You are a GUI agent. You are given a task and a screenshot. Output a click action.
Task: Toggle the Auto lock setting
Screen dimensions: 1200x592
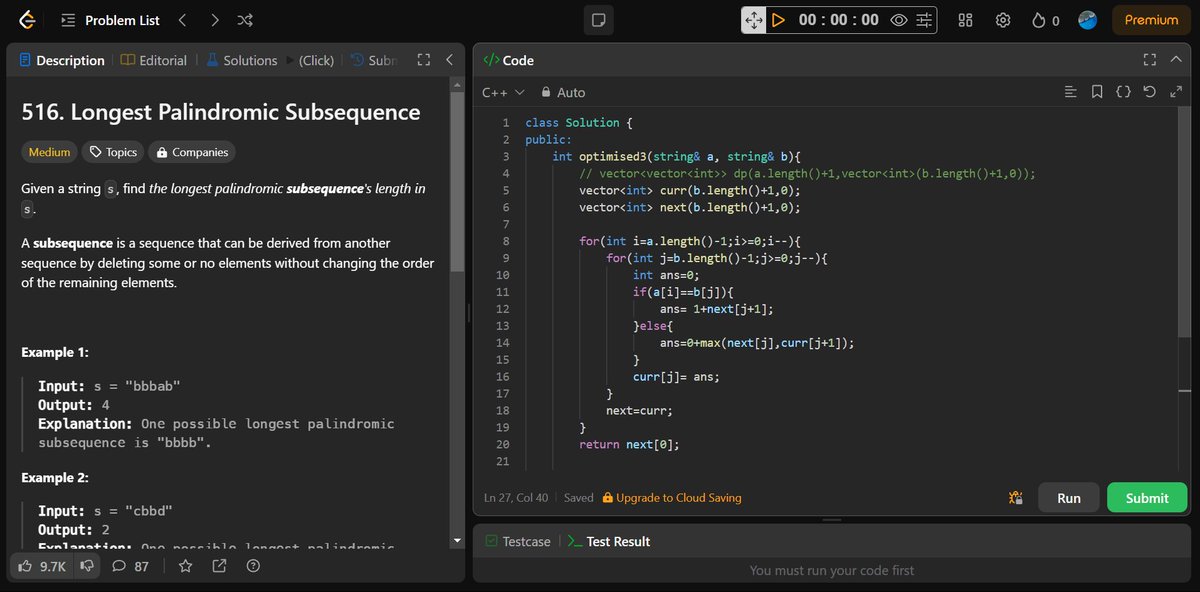[x=562, y=92]
